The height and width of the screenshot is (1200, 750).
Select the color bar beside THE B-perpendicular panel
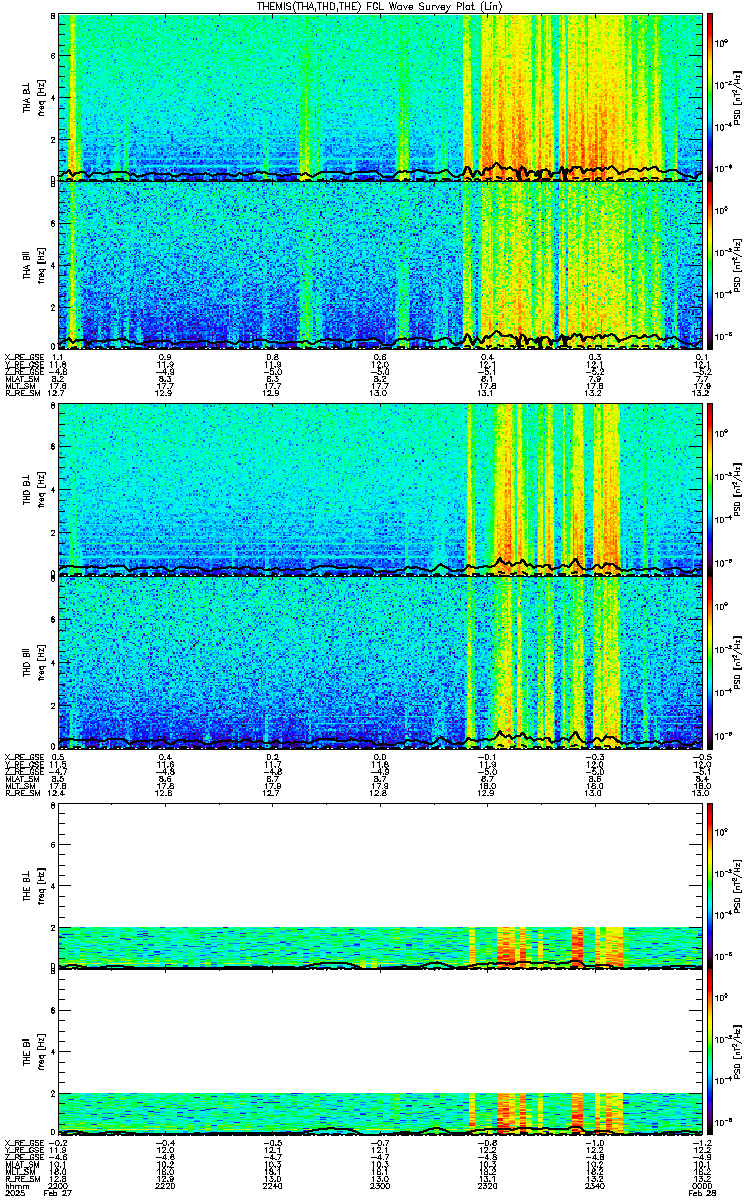710,886
